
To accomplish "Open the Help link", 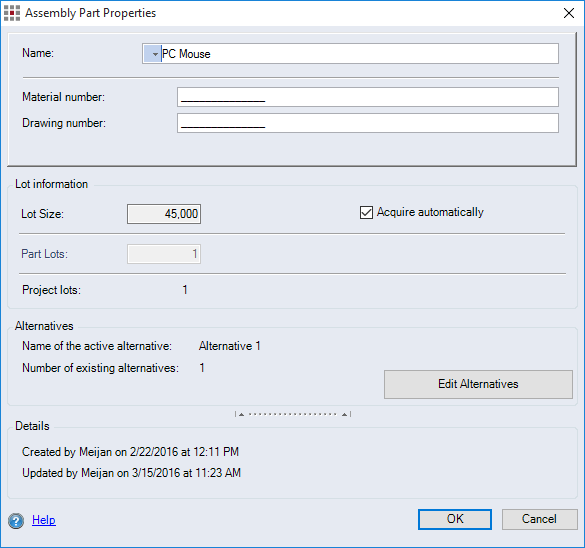I will point(44,520).
